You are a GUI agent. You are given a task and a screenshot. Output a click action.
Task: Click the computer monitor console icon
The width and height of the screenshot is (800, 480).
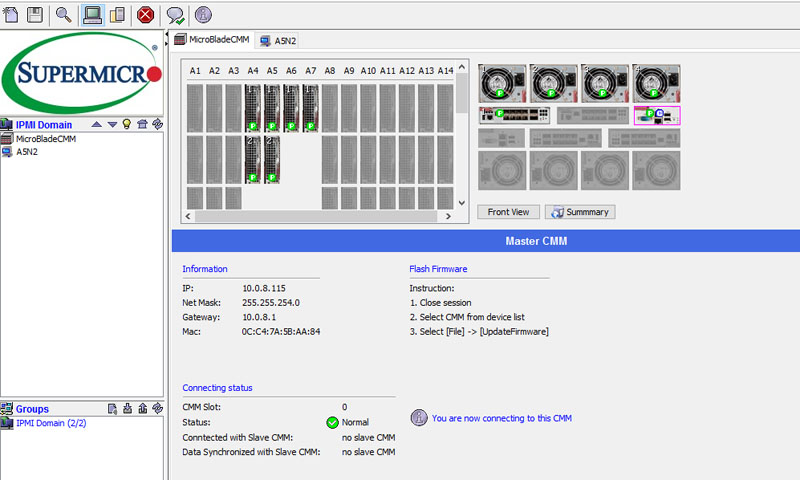pos(92,14)
